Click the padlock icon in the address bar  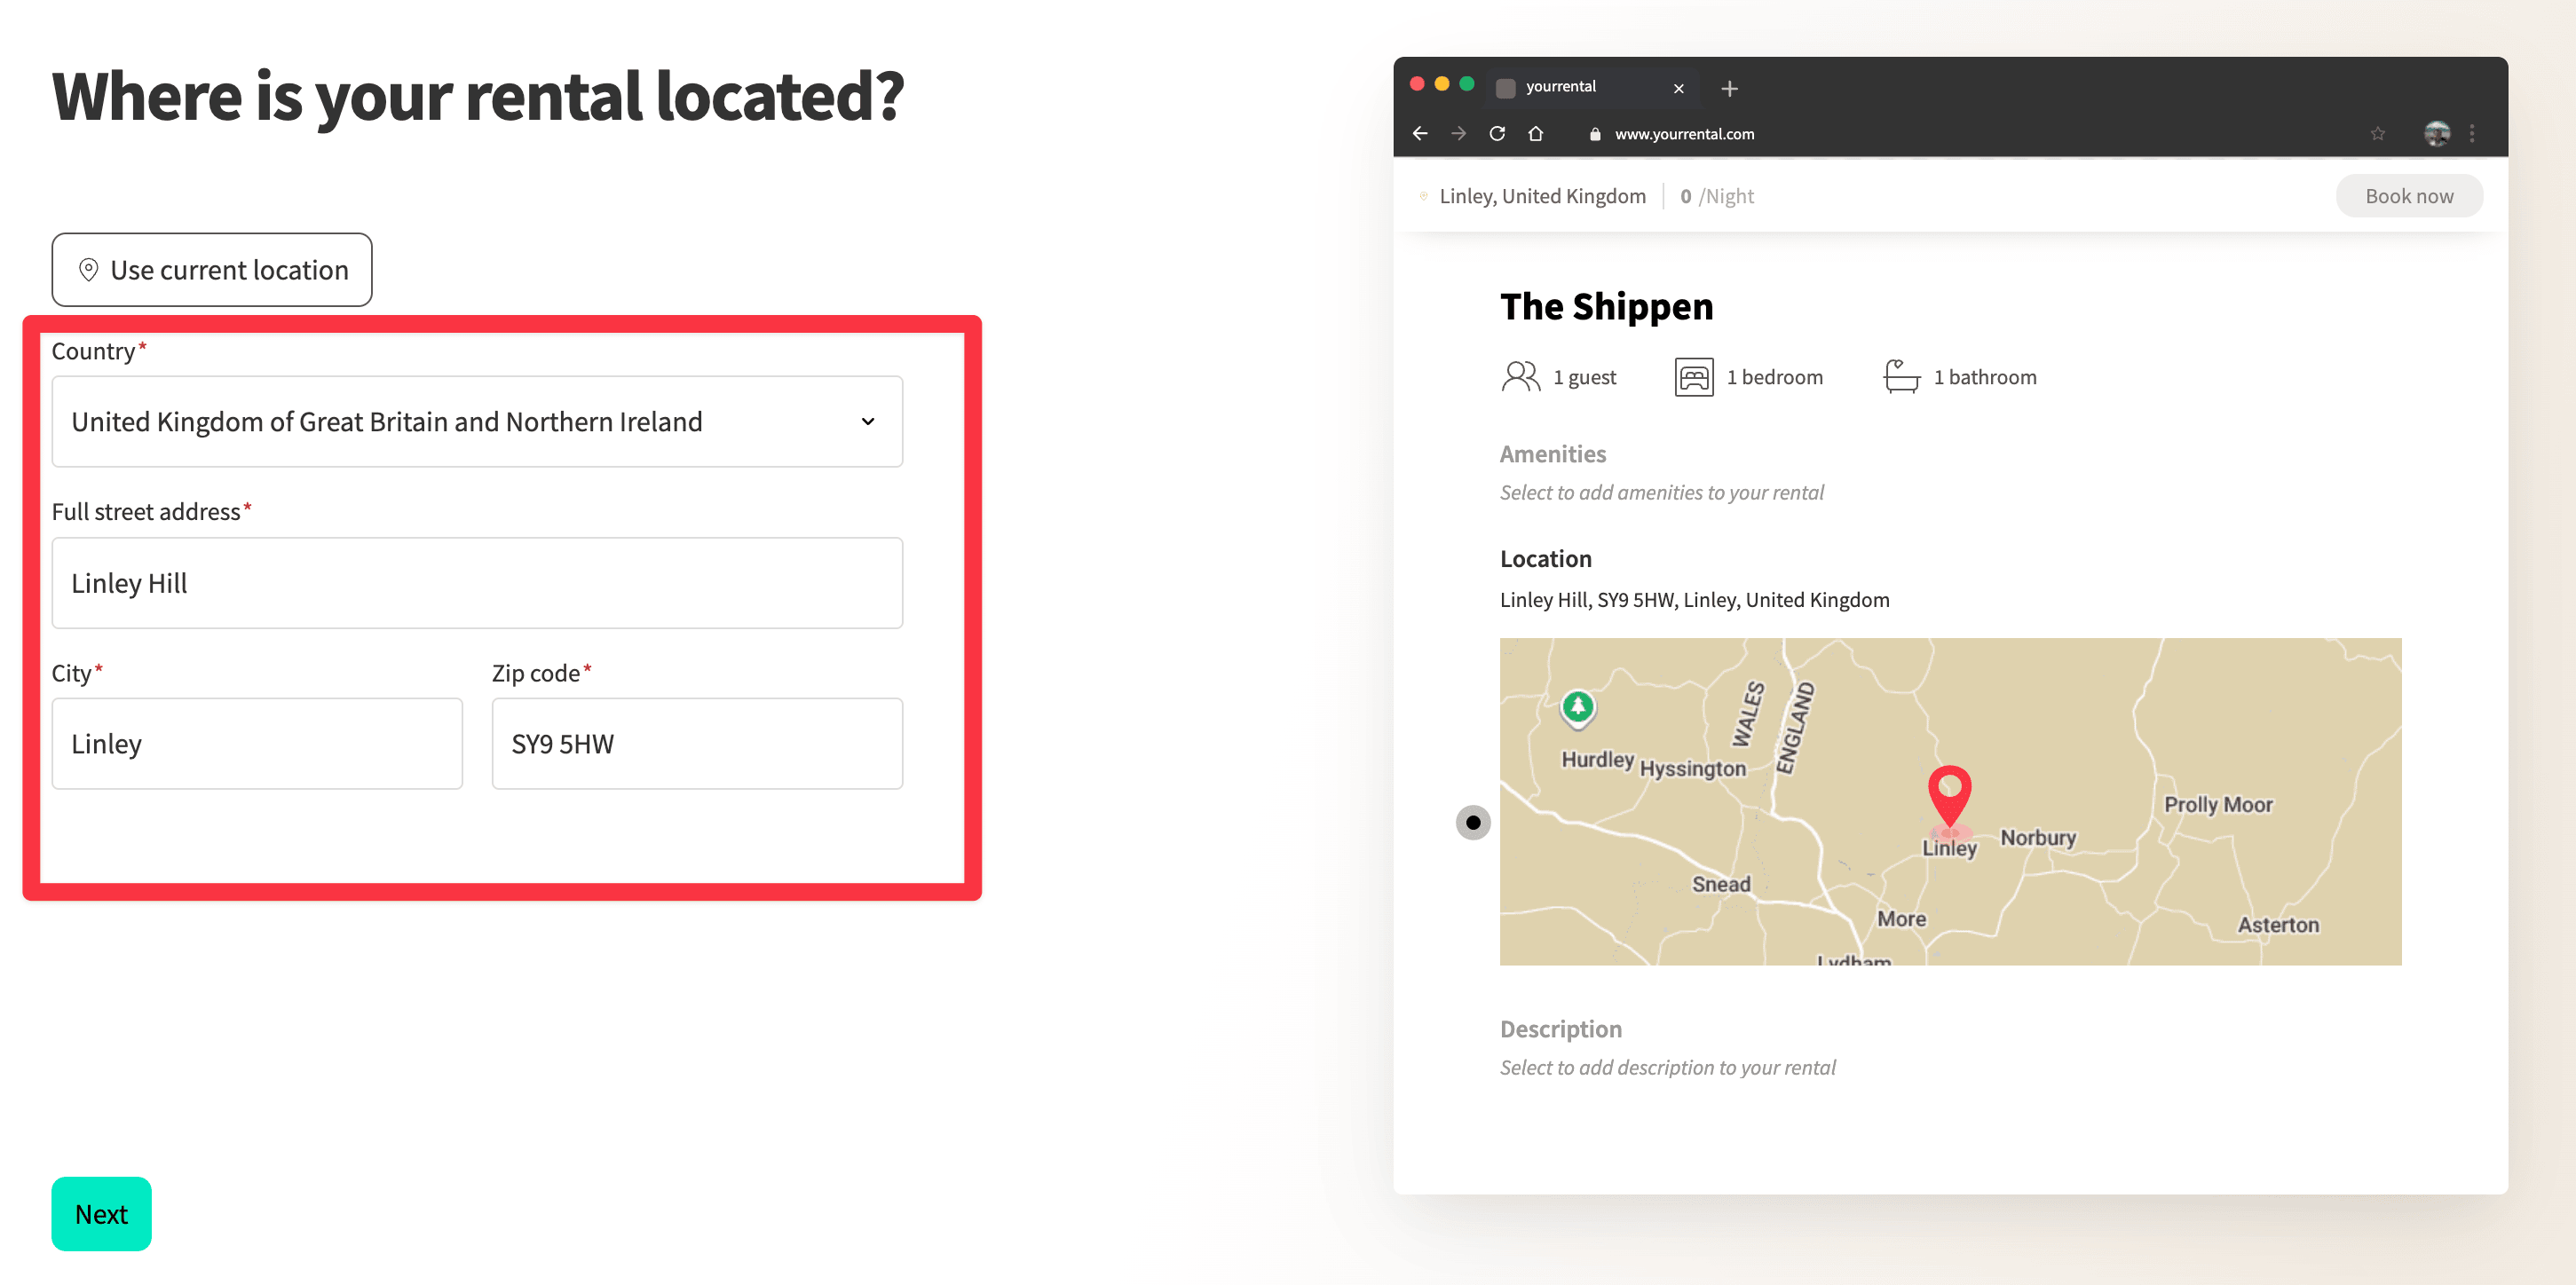(x=1595, y=133)
